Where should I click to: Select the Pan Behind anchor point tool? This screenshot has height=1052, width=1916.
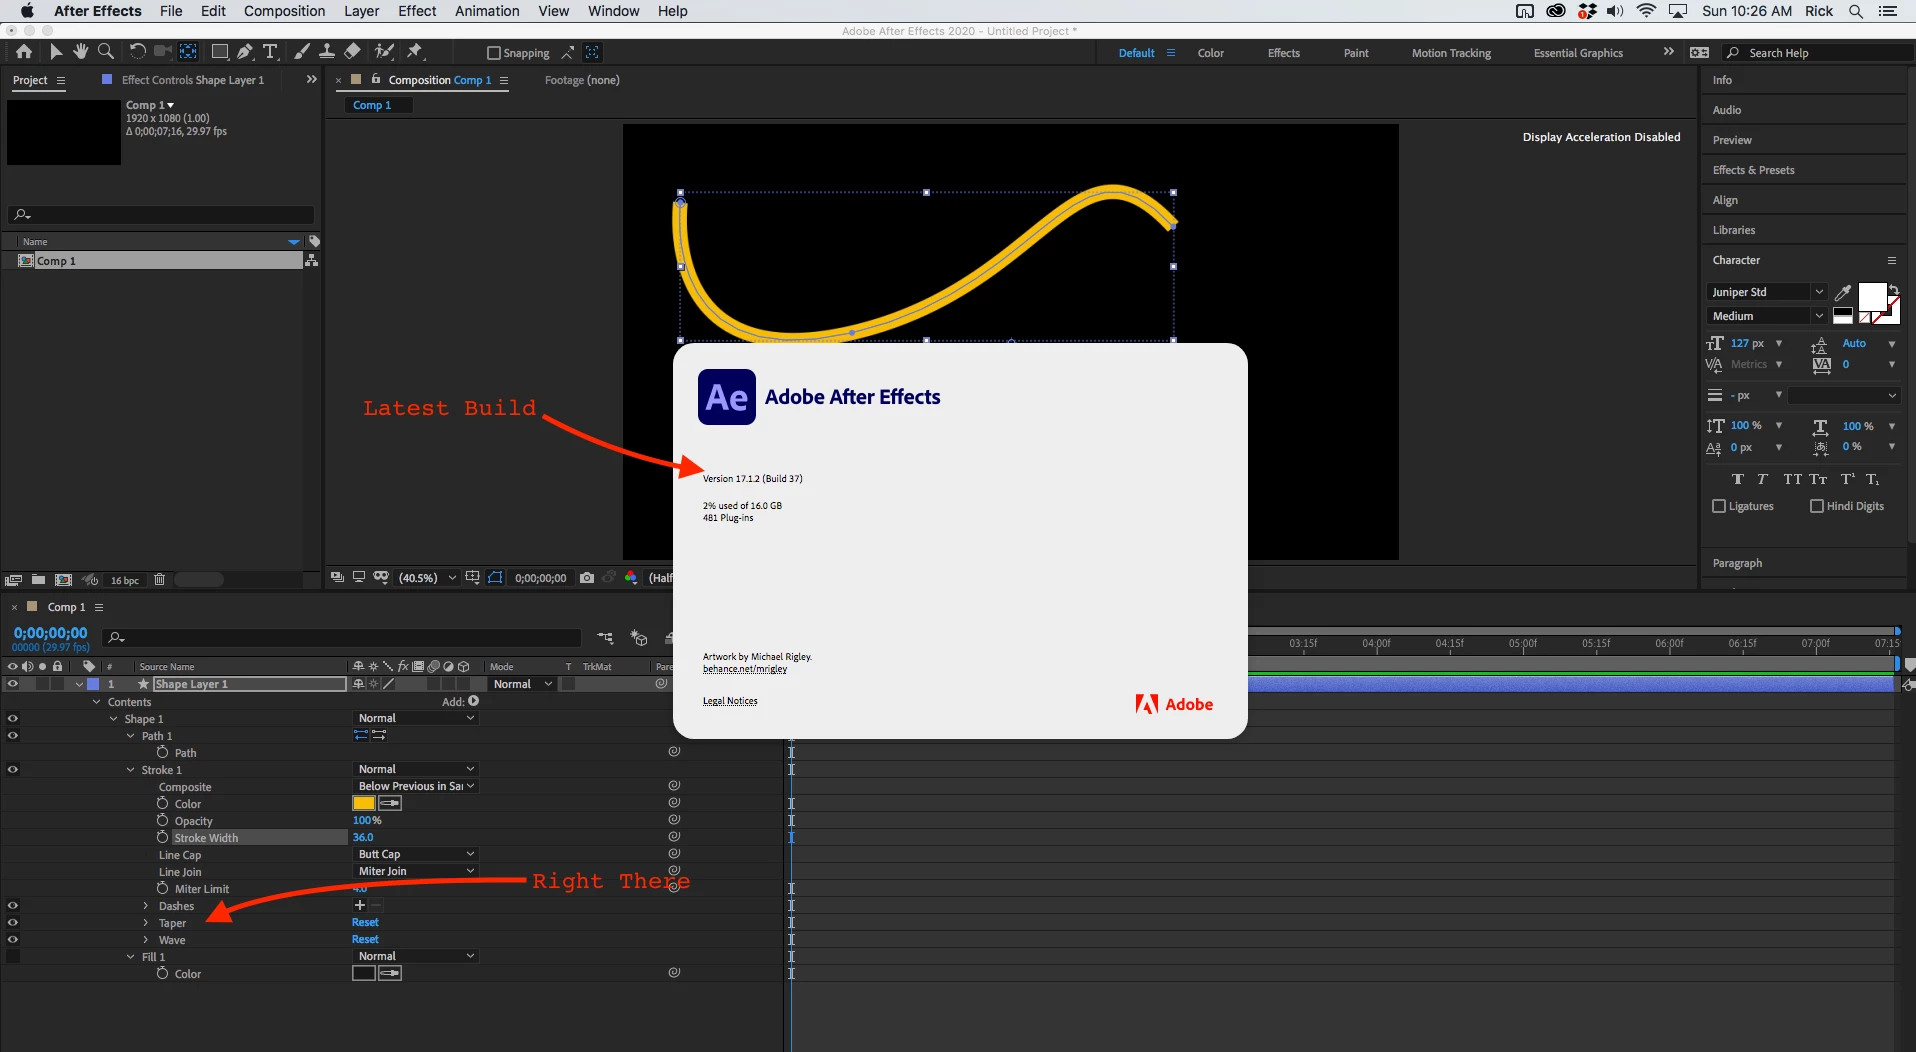(x=188, y=52)
